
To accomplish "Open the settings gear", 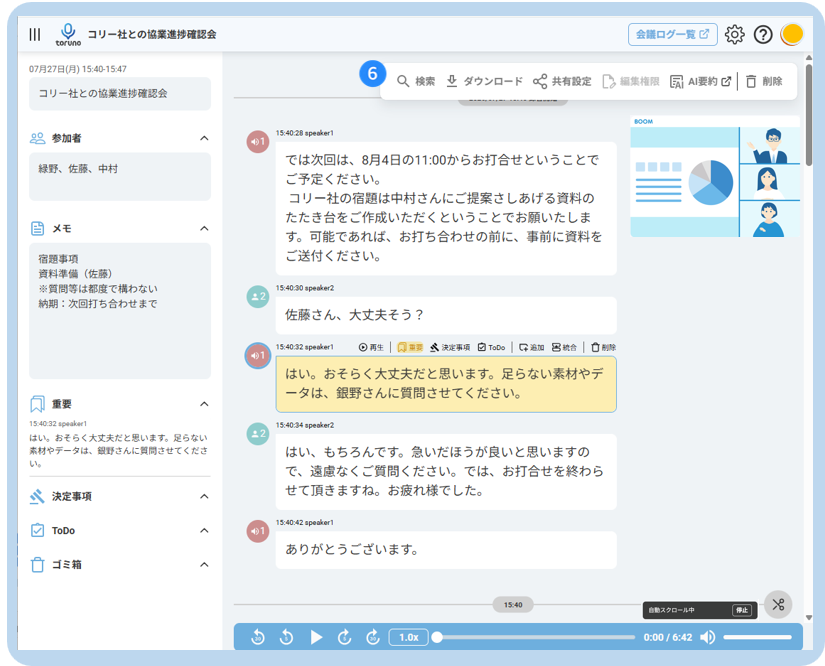I will pos(735,35).
